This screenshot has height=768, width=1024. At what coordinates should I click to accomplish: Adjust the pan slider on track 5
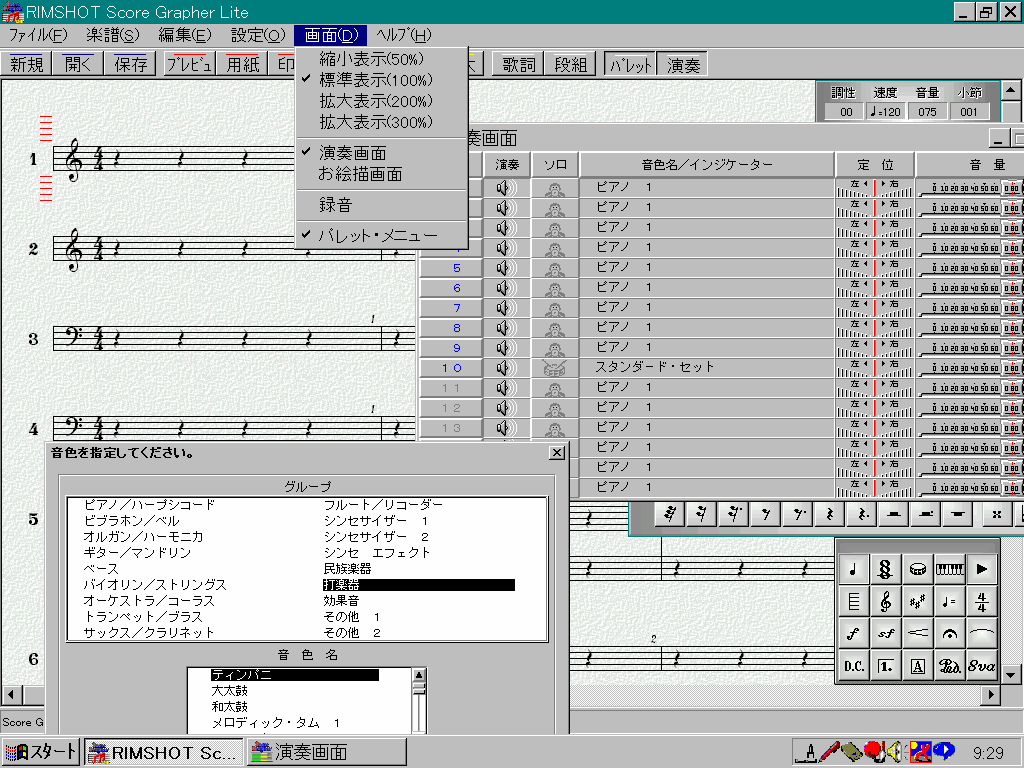(874, 268)
